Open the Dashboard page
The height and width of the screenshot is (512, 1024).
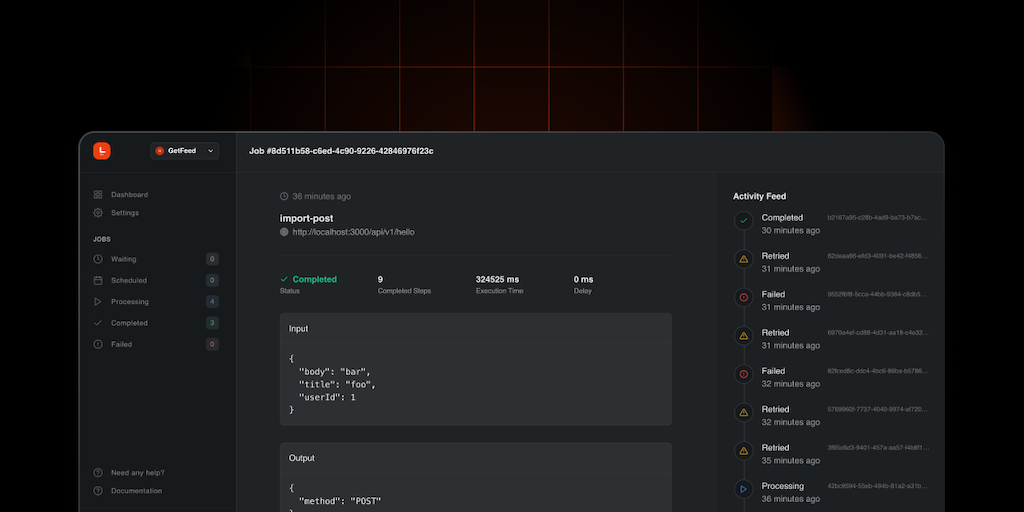click(x=129, y=195)
